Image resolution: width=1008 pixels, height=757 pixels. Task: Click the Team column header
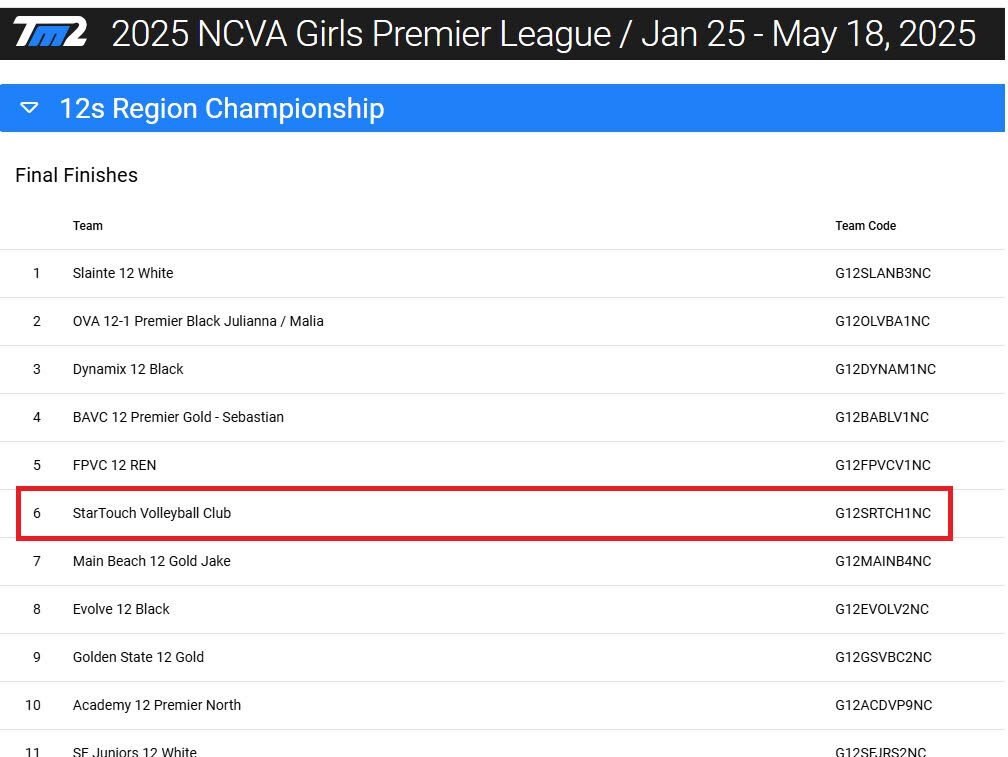[x=88, y=226]
